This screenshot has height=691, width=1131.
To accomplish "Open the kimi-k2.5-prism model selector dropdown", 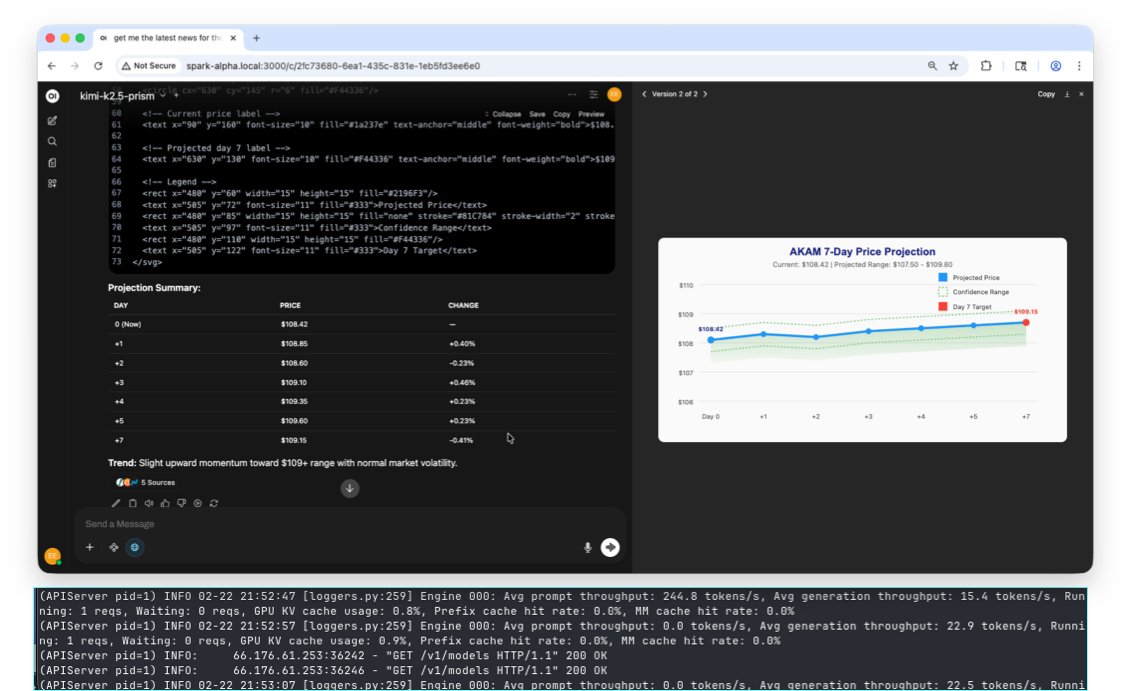I will [x=123, y=95].
